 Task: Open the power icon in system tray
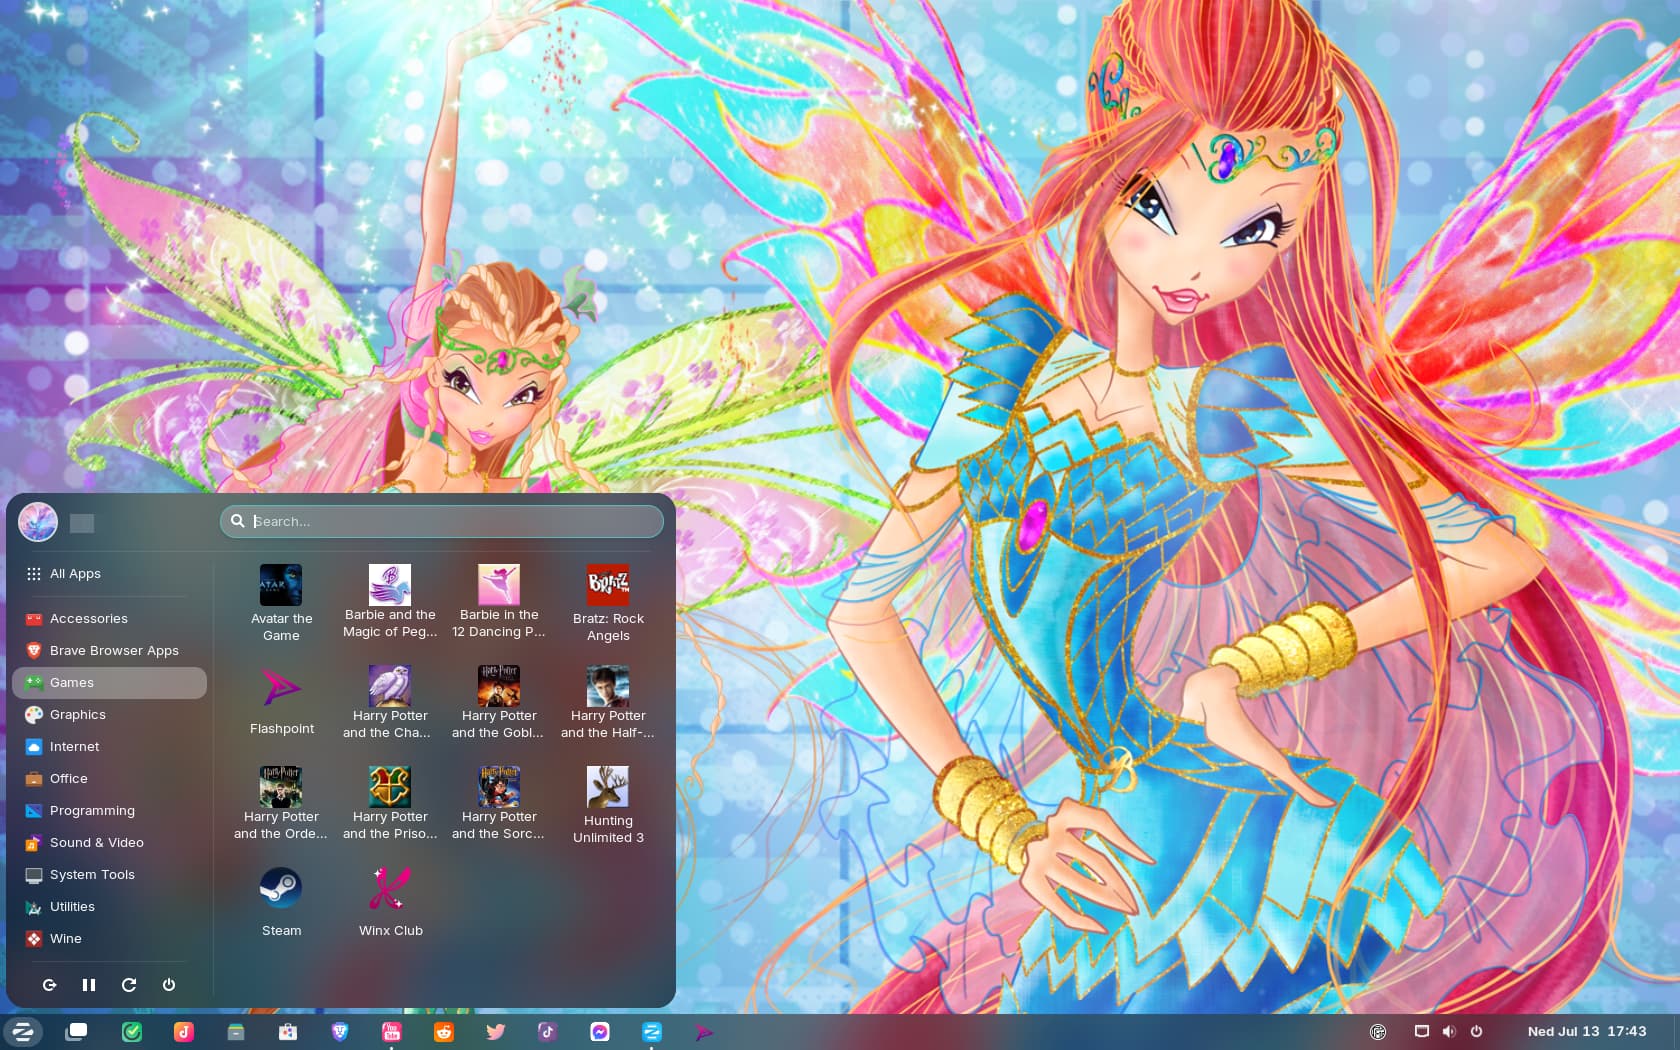pyautogui.click(x=1477, y=1032)
